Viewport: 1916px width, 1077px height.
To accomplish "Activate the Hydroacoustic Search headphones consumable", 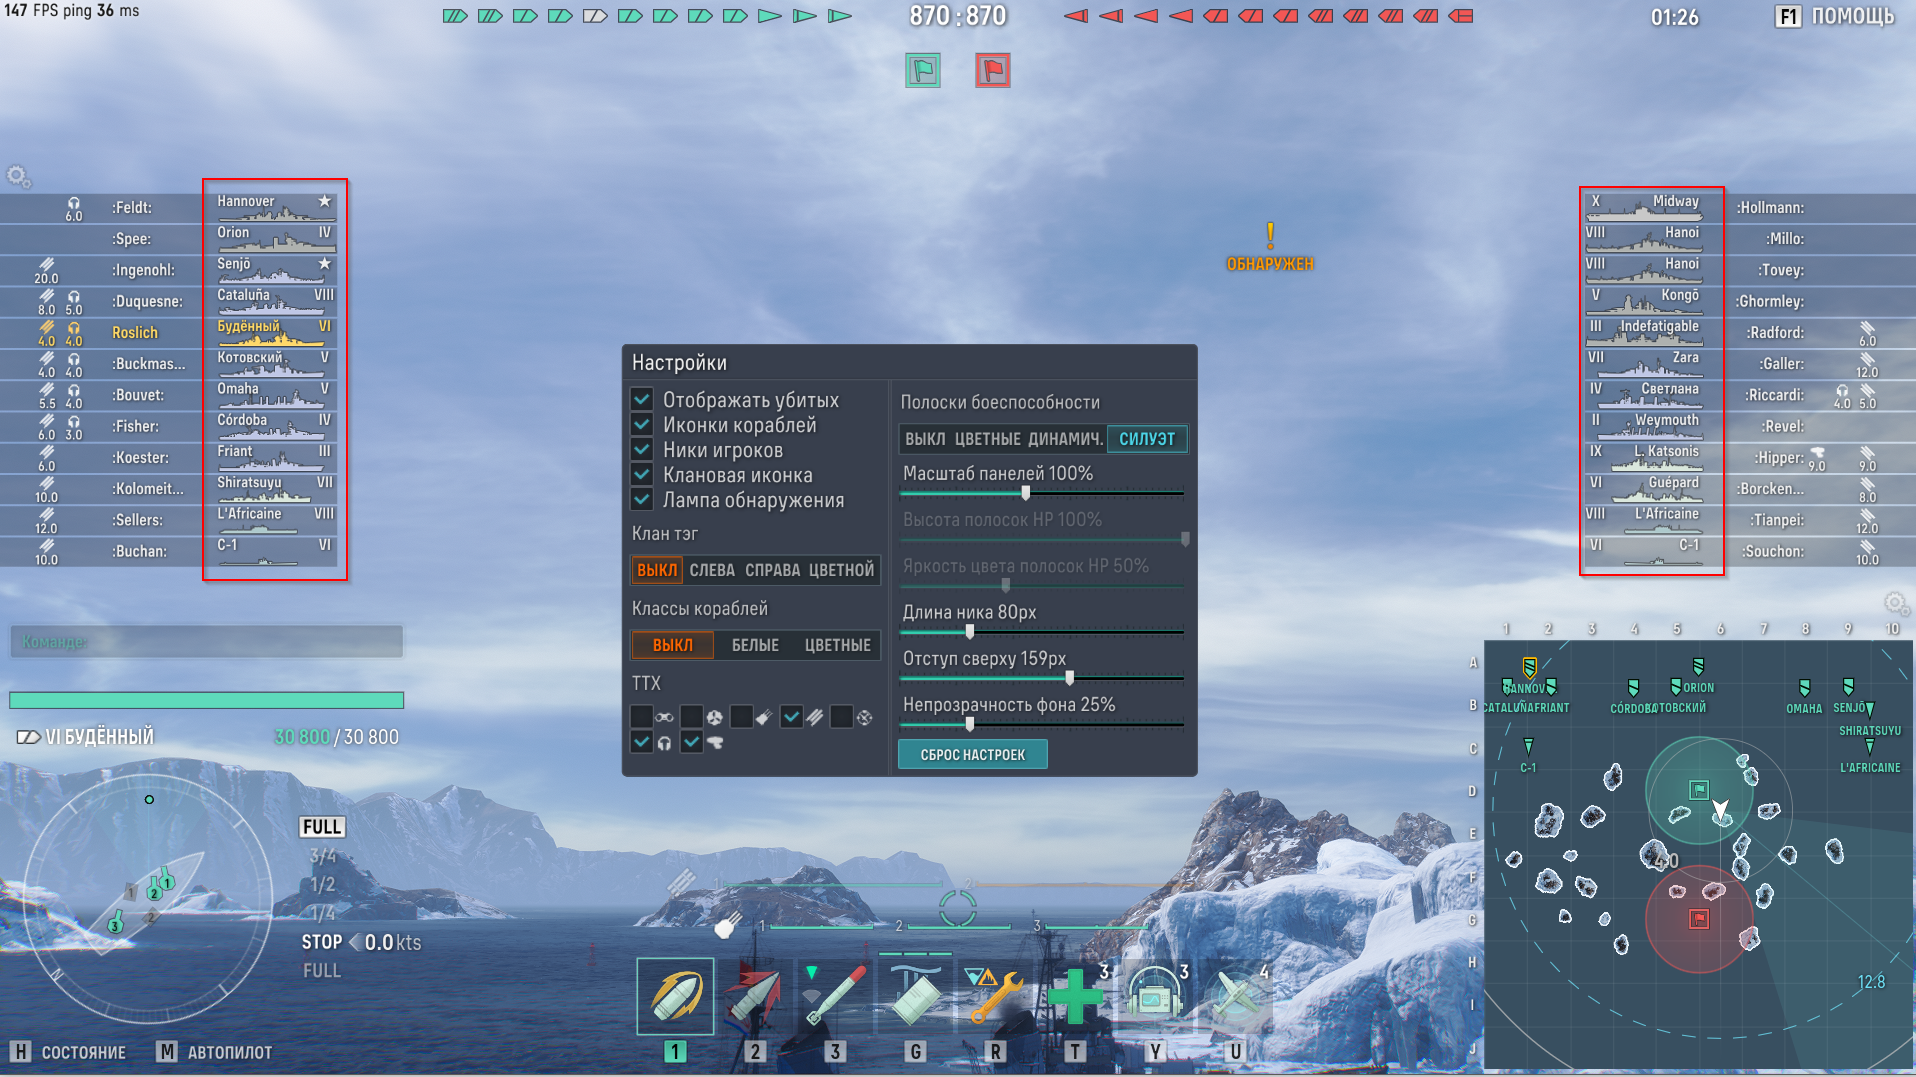I will [1155, 996].
